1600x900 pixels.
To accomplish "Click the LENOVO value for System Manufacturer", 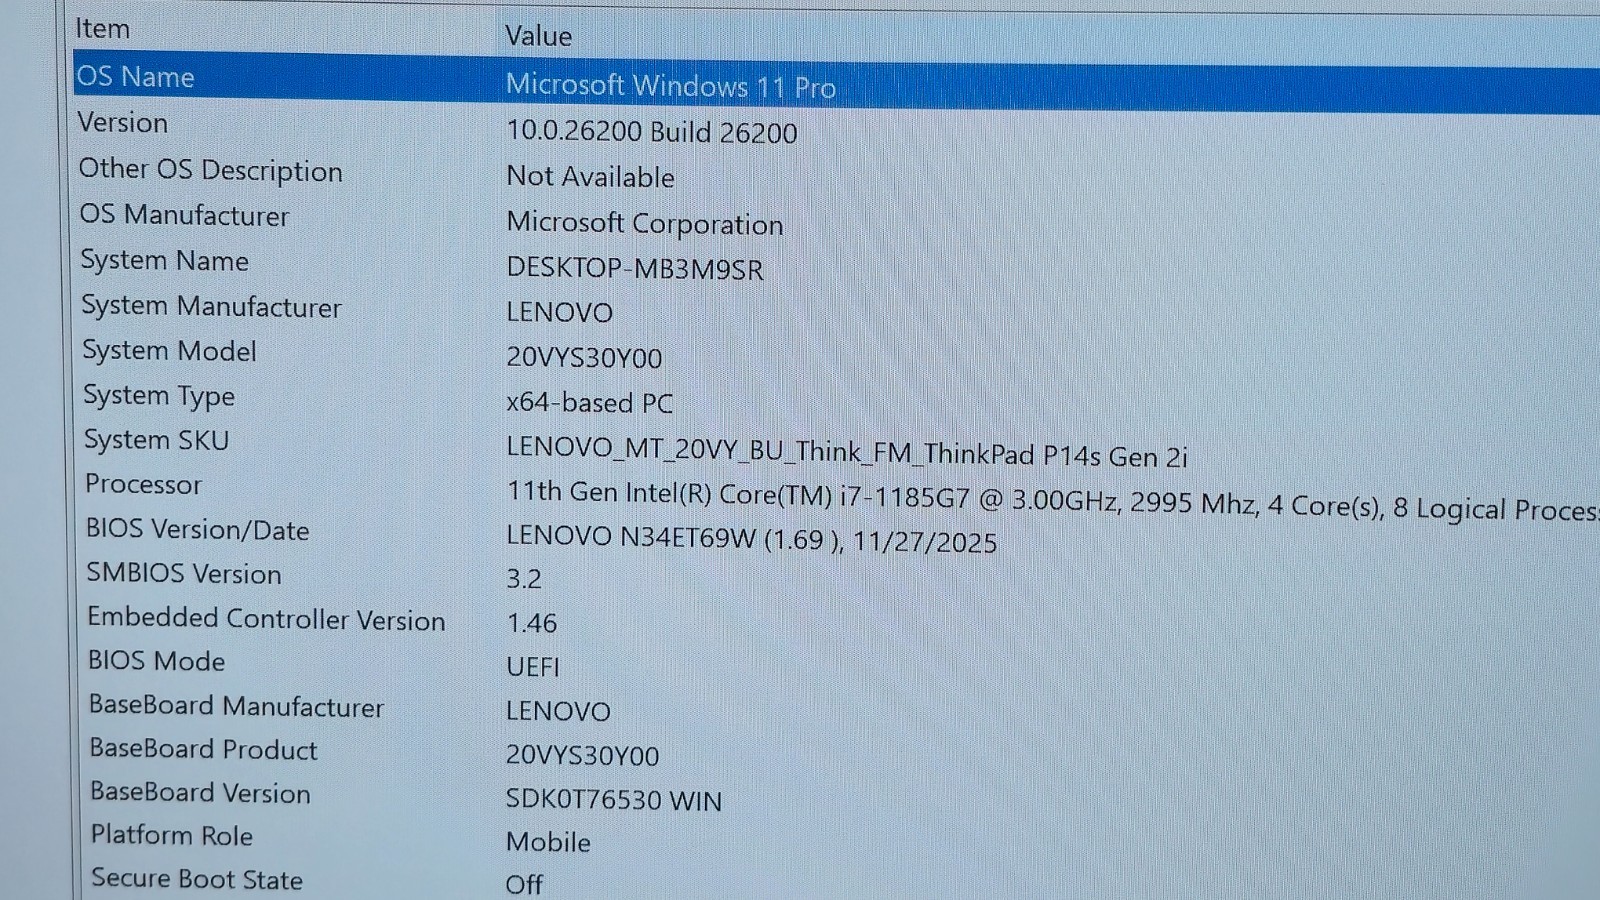I will (x=560, y=312).
